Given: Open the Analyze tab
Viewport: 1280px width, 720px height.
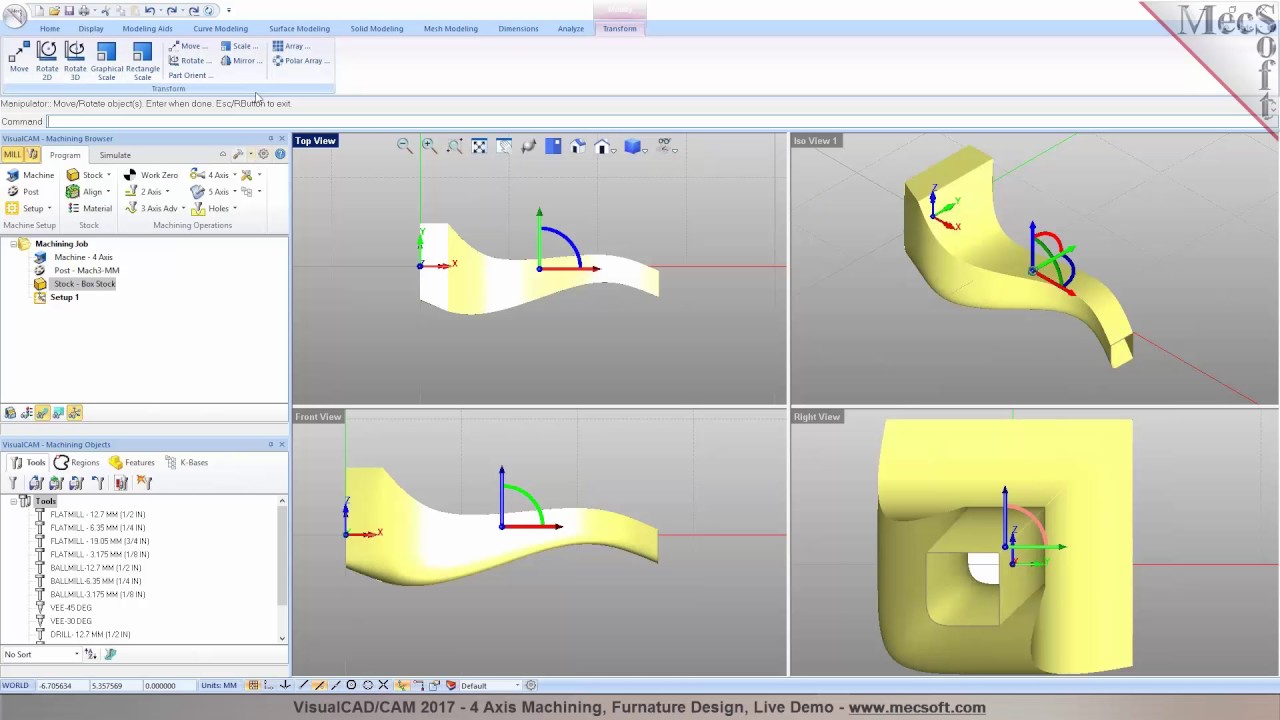Looking at the screenshot, I should coord(571,29).
